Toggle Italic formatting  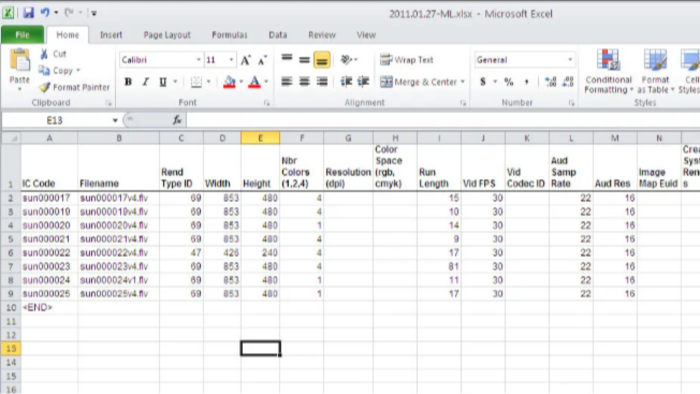pos(146,82)
